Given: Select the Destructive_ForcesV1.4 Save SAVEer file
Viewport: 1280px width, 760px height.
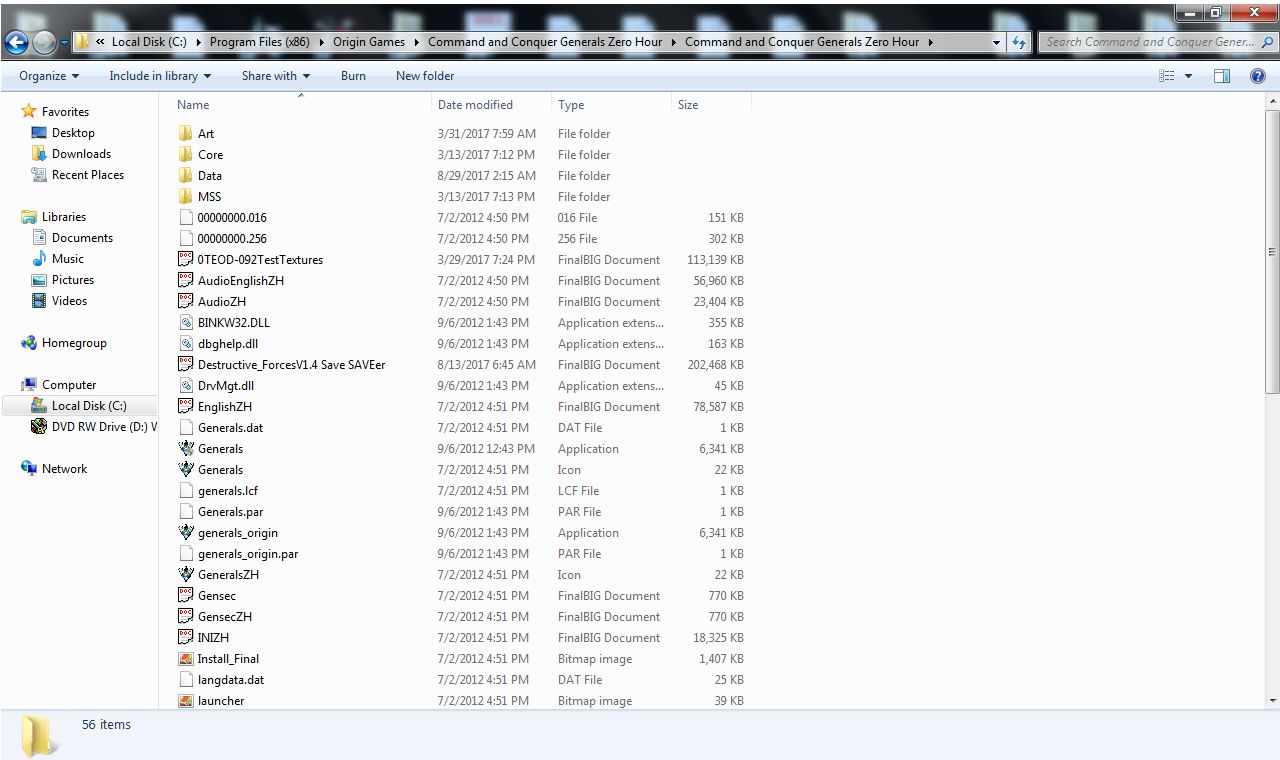Looking at the screenshot, I should (291, 364).
